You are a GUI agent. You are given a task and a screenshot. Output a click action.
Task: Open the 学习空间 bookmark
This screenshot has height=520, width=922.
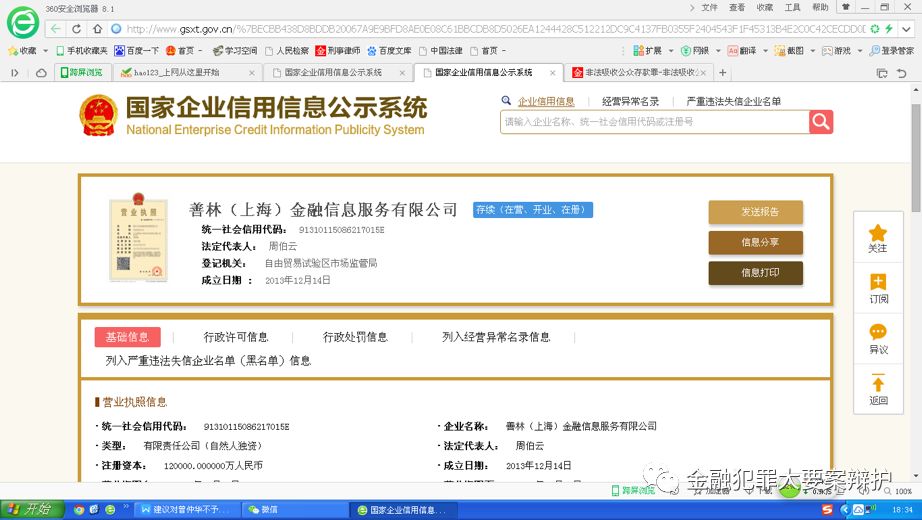click(x=235, y=51)
